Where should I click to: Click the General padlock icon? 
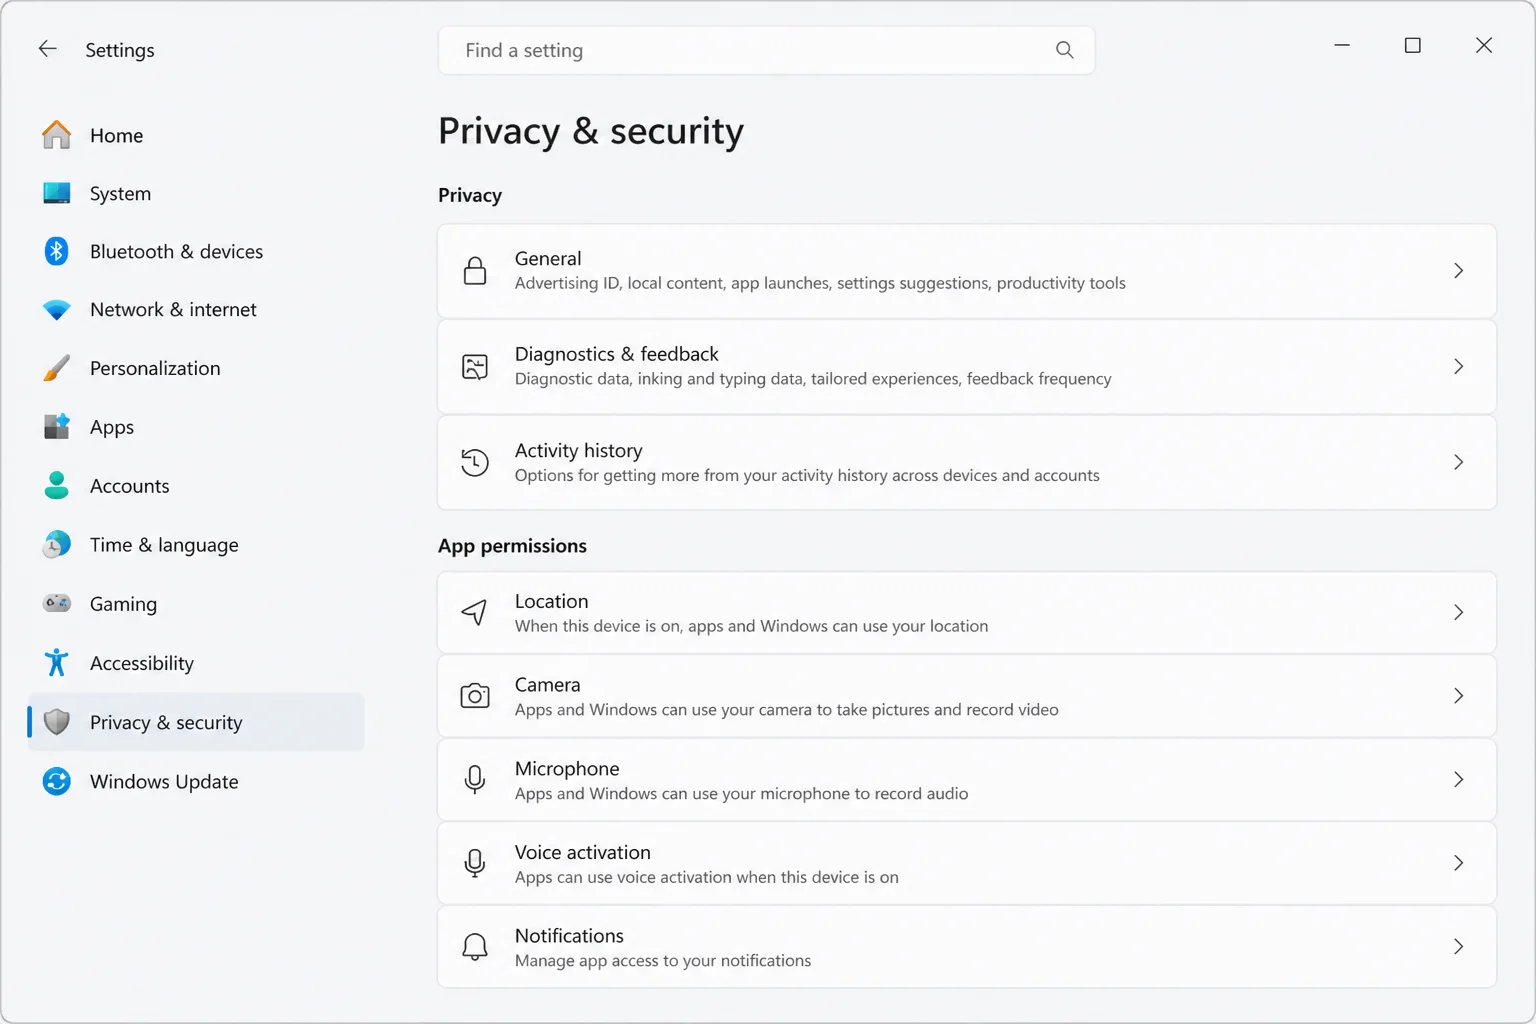[475, 271]
